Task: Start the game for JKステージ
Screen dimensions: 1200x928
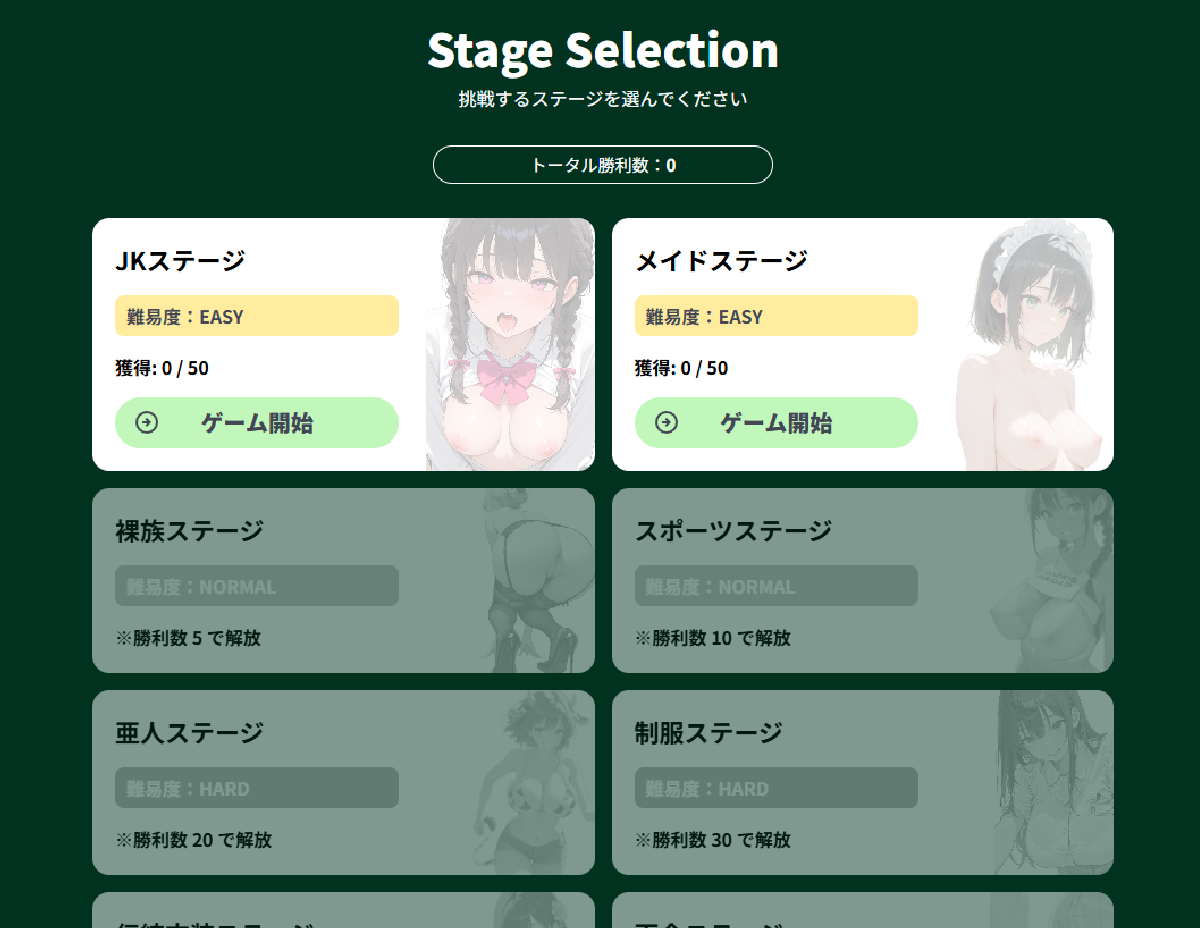Action: pos(257,423)
